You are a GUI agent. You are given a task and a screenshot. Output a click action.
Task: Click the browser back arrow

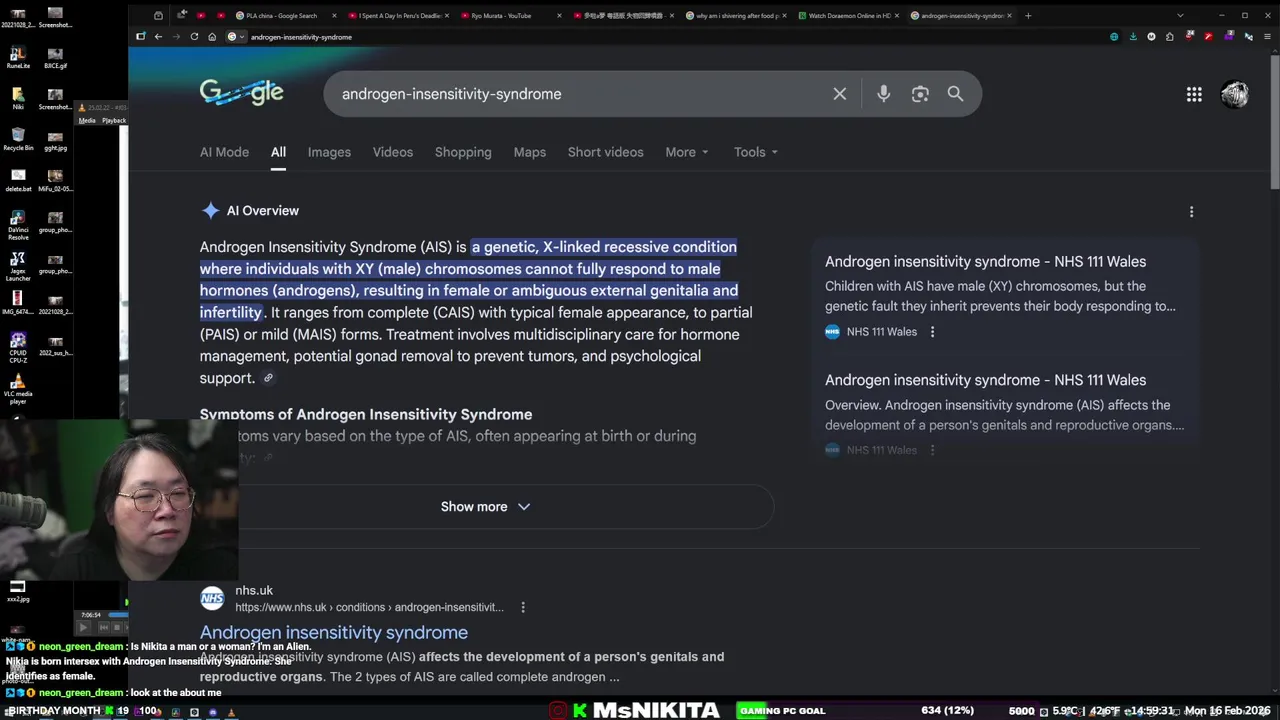[158, 37]
